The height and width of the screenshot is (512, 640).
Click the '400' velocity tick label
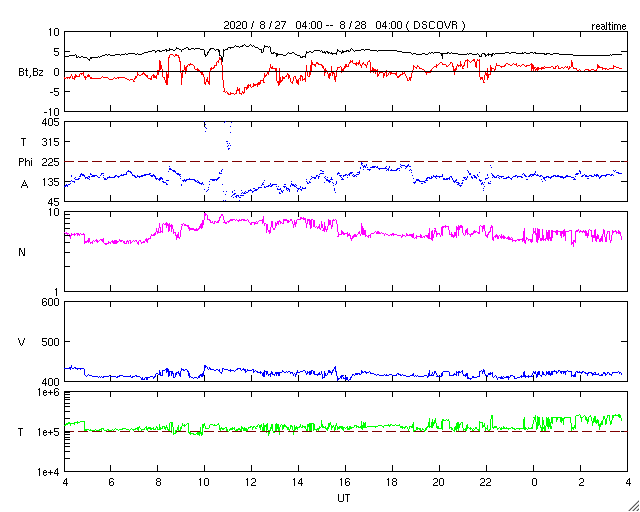(51, 381)
